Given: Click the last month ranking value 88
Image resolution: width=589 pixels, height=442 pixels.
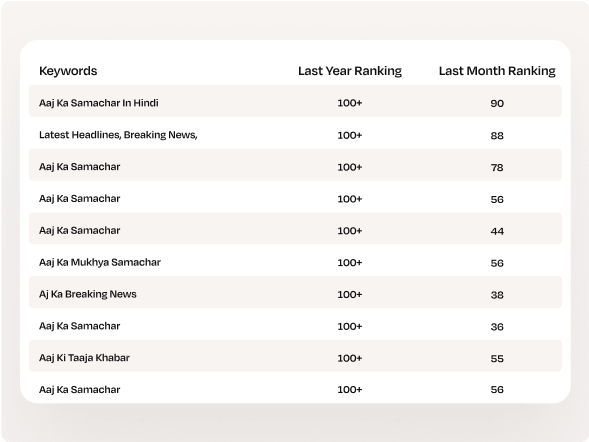Looking at the screenshot, I should click(x=497, y=135).
